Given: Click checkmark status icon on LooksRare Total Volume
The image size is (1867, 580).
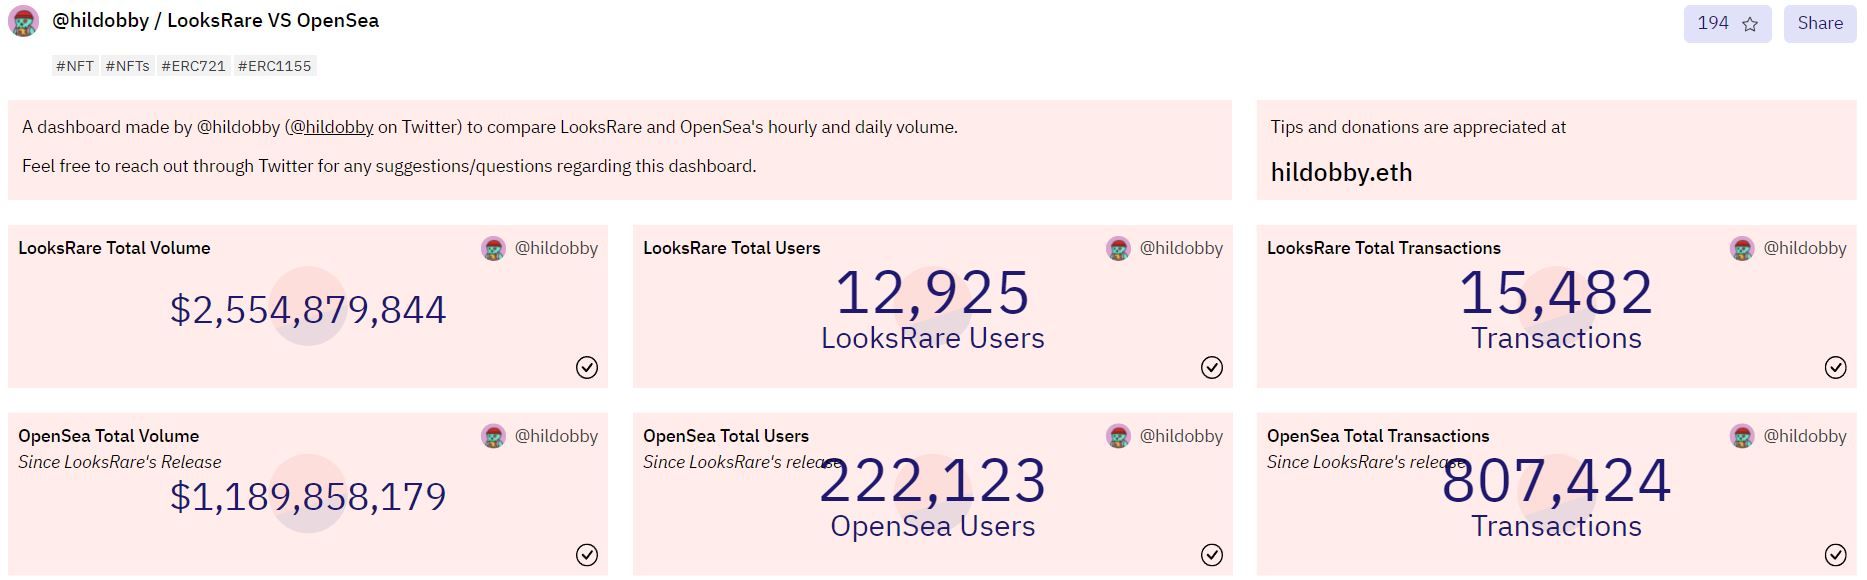Looking at the screenshot, I should (587, 367).
